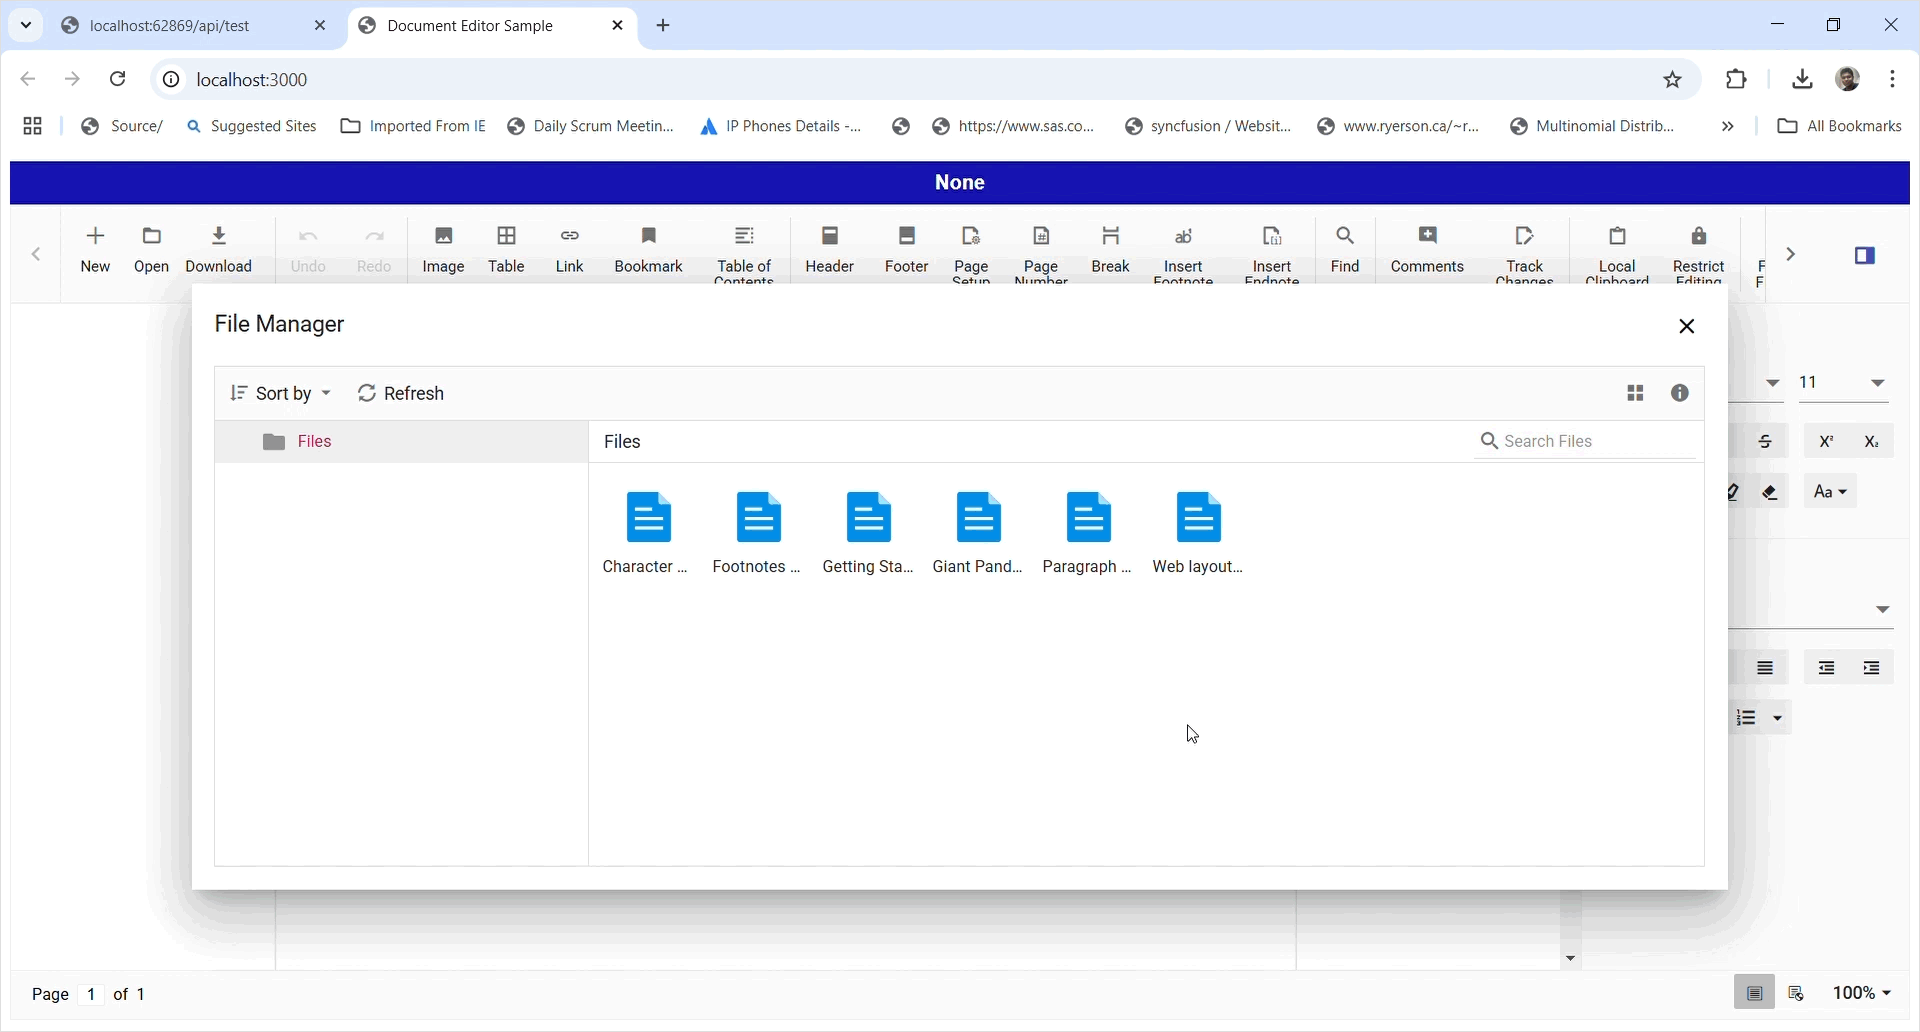The image size is (1920, 1032).
Task: Open the 100% zoom level dropdown
Action: [x=1862, y=993]
